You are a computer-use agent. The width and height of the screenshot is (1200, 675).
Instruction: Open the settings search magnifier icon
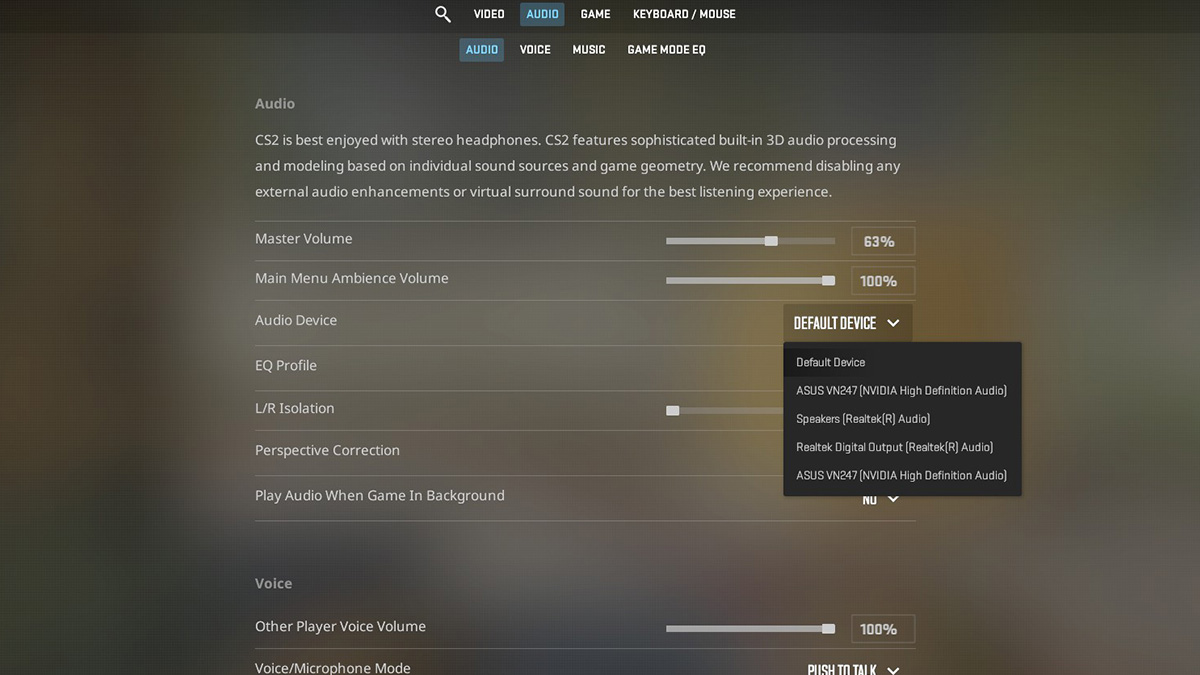click(443, 14)
